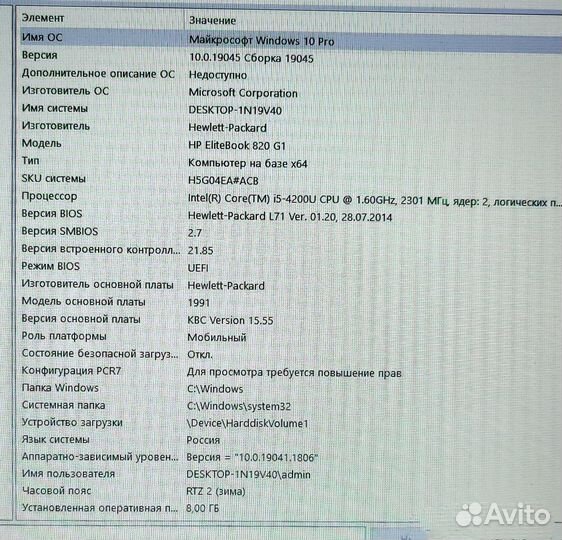Click SKU value 'H5G04EA#ACB'

pos(223,181)
